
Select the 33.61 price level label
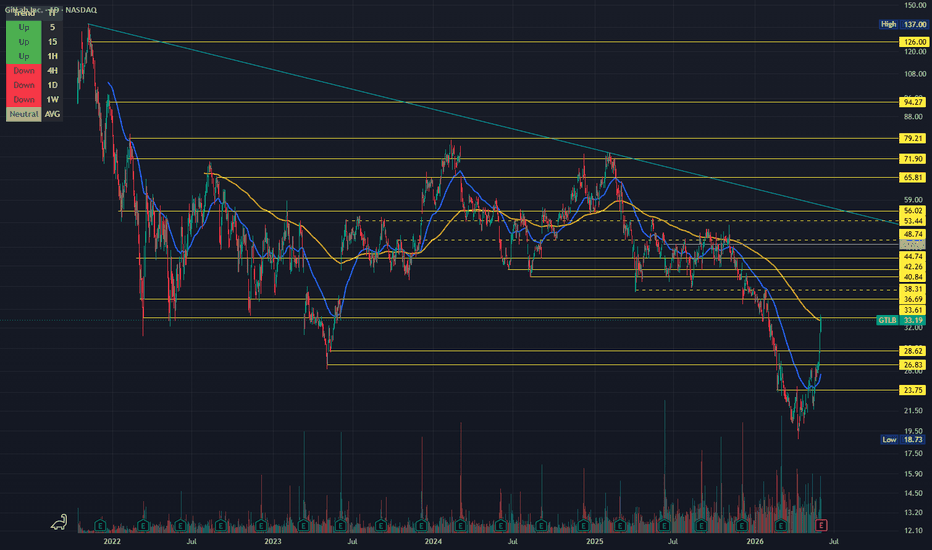click(x=913, y=310)
